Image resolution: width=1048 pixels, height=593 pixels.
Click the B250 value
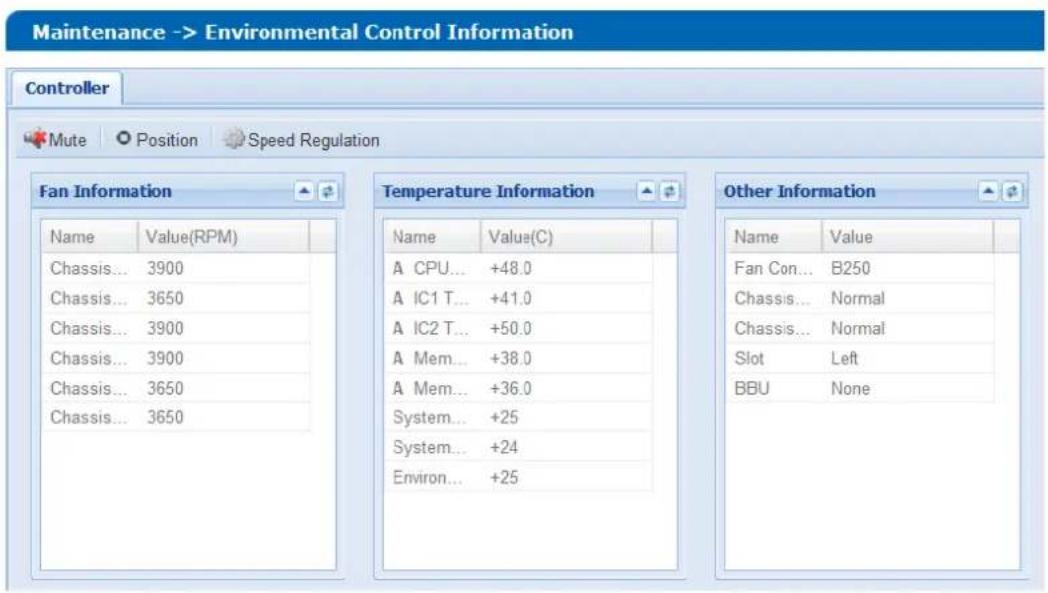[x=850, y=269]
